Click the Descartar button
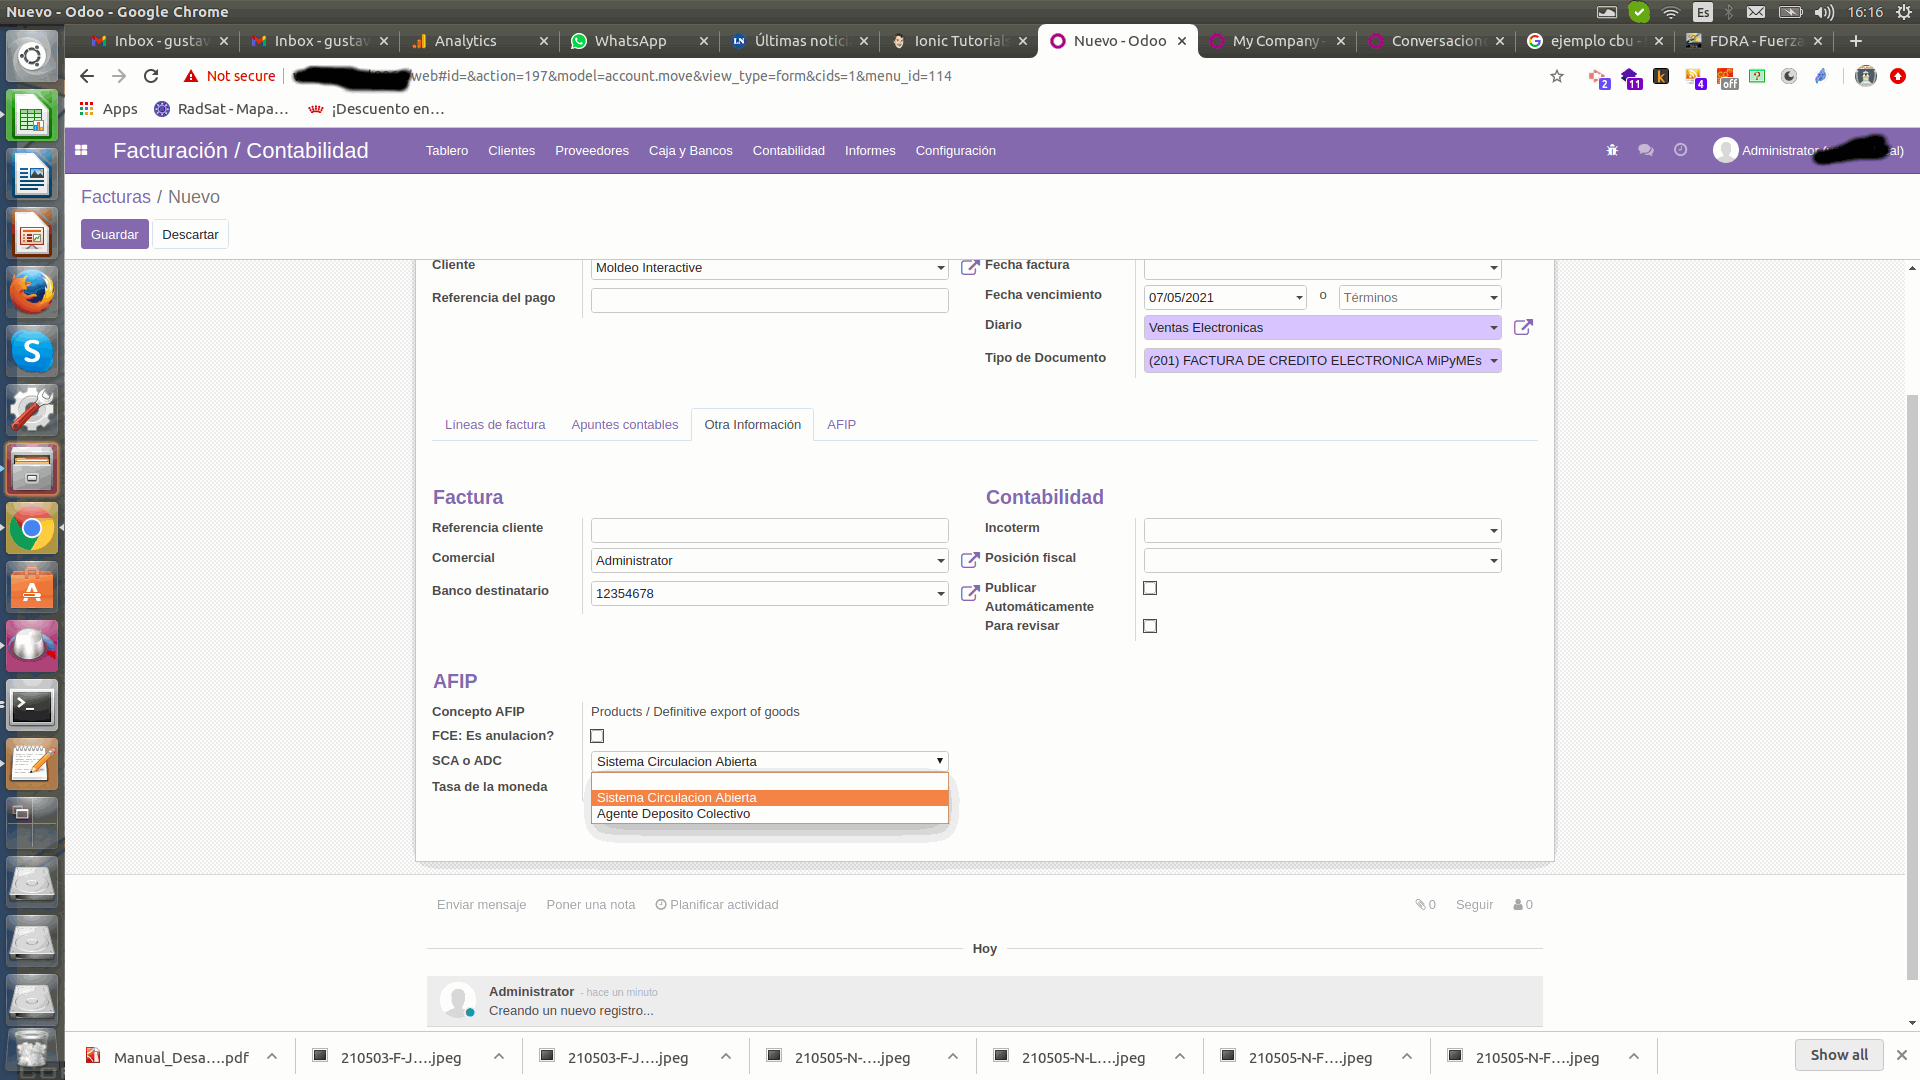Viewport: 1920px width, 1080px height. click(x=190, y=234)
